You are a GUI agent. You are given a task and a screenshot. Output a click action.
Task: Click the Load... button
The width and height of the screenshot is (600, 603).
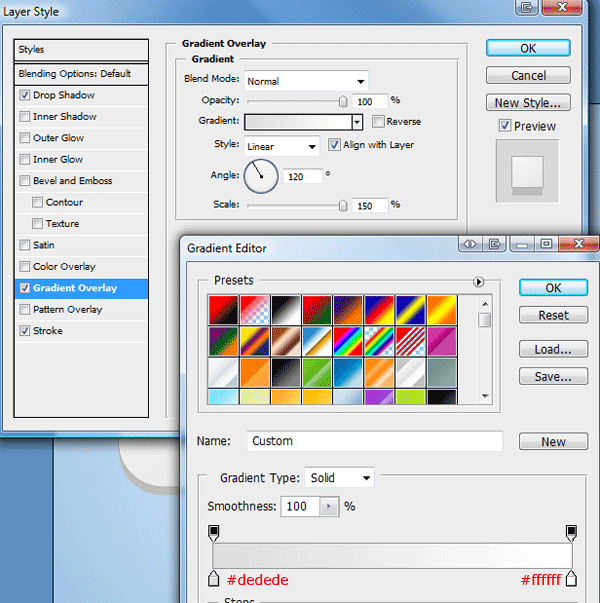(x=553, y=349)
